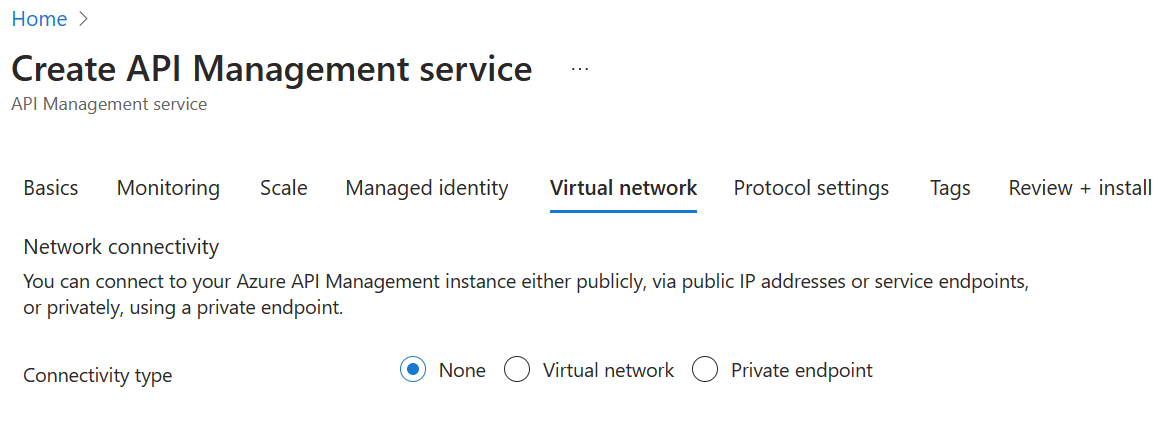This screenshot has height=432, width=1175.
Task: Jump to the Review + install tab
Action: [x=1080, y=188]
